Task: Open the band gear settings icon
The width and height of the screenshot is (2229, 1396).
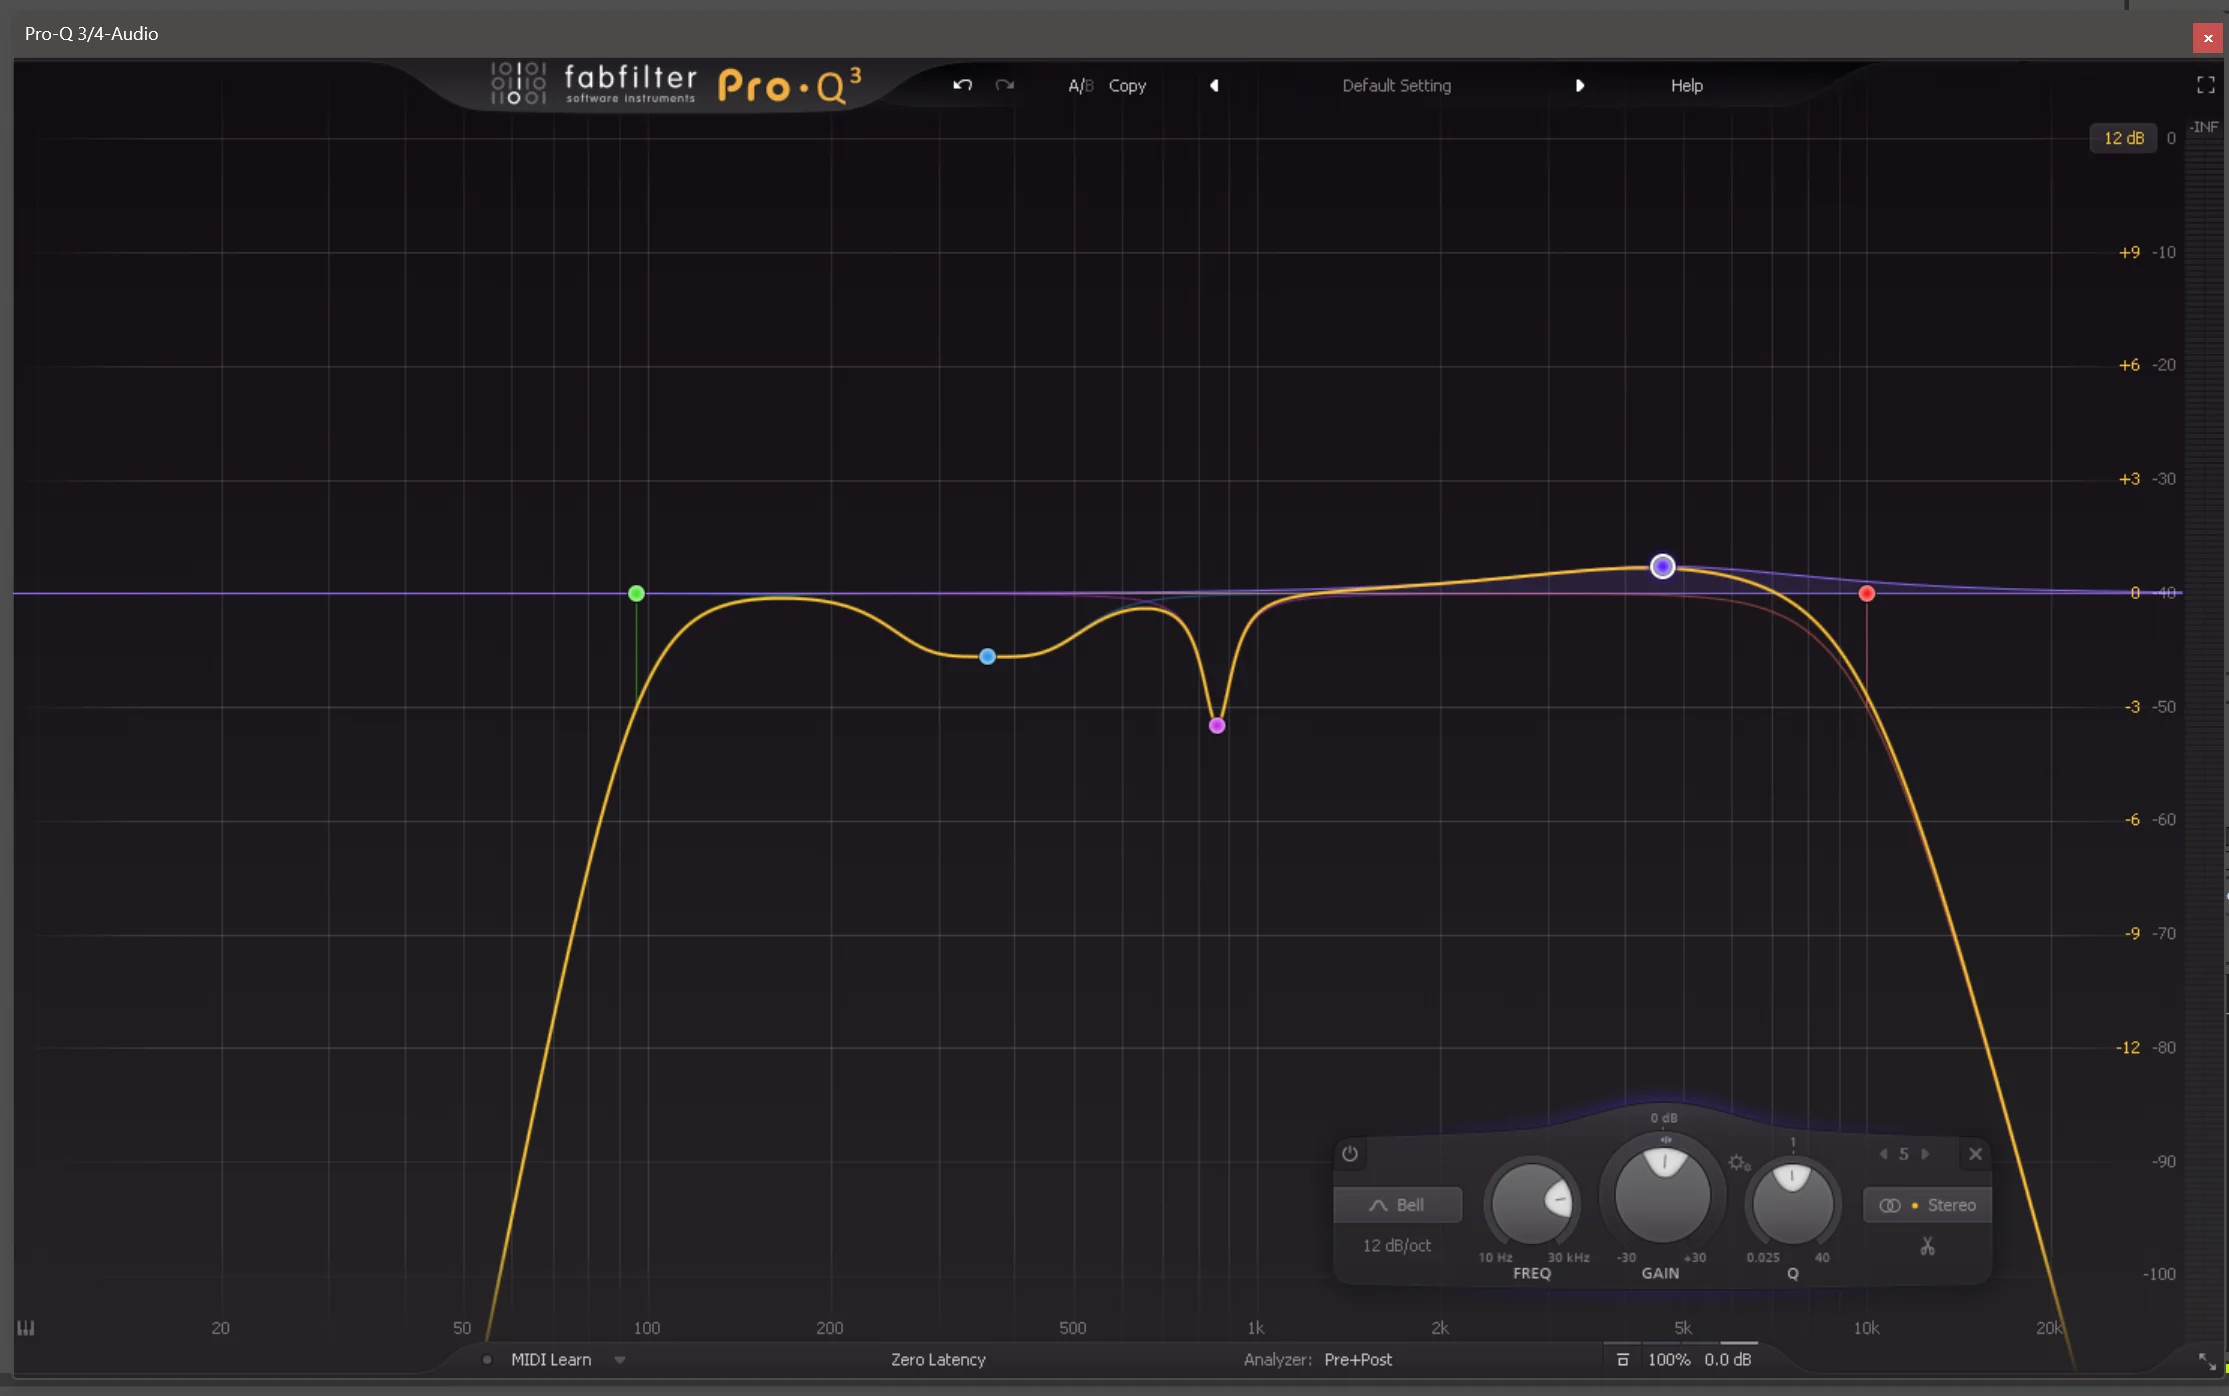Action: click(1739, 1163)
